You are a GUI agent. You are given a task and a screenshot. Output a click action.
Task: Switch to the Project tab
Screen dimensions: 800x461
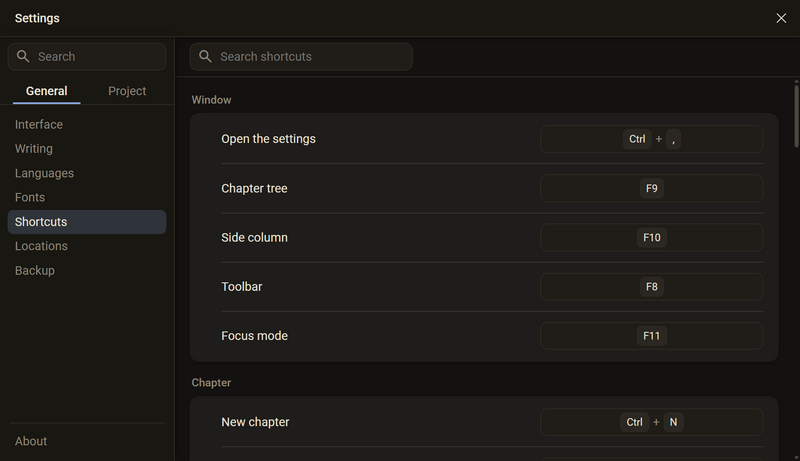pyautogui.click(x=127, y=91)
